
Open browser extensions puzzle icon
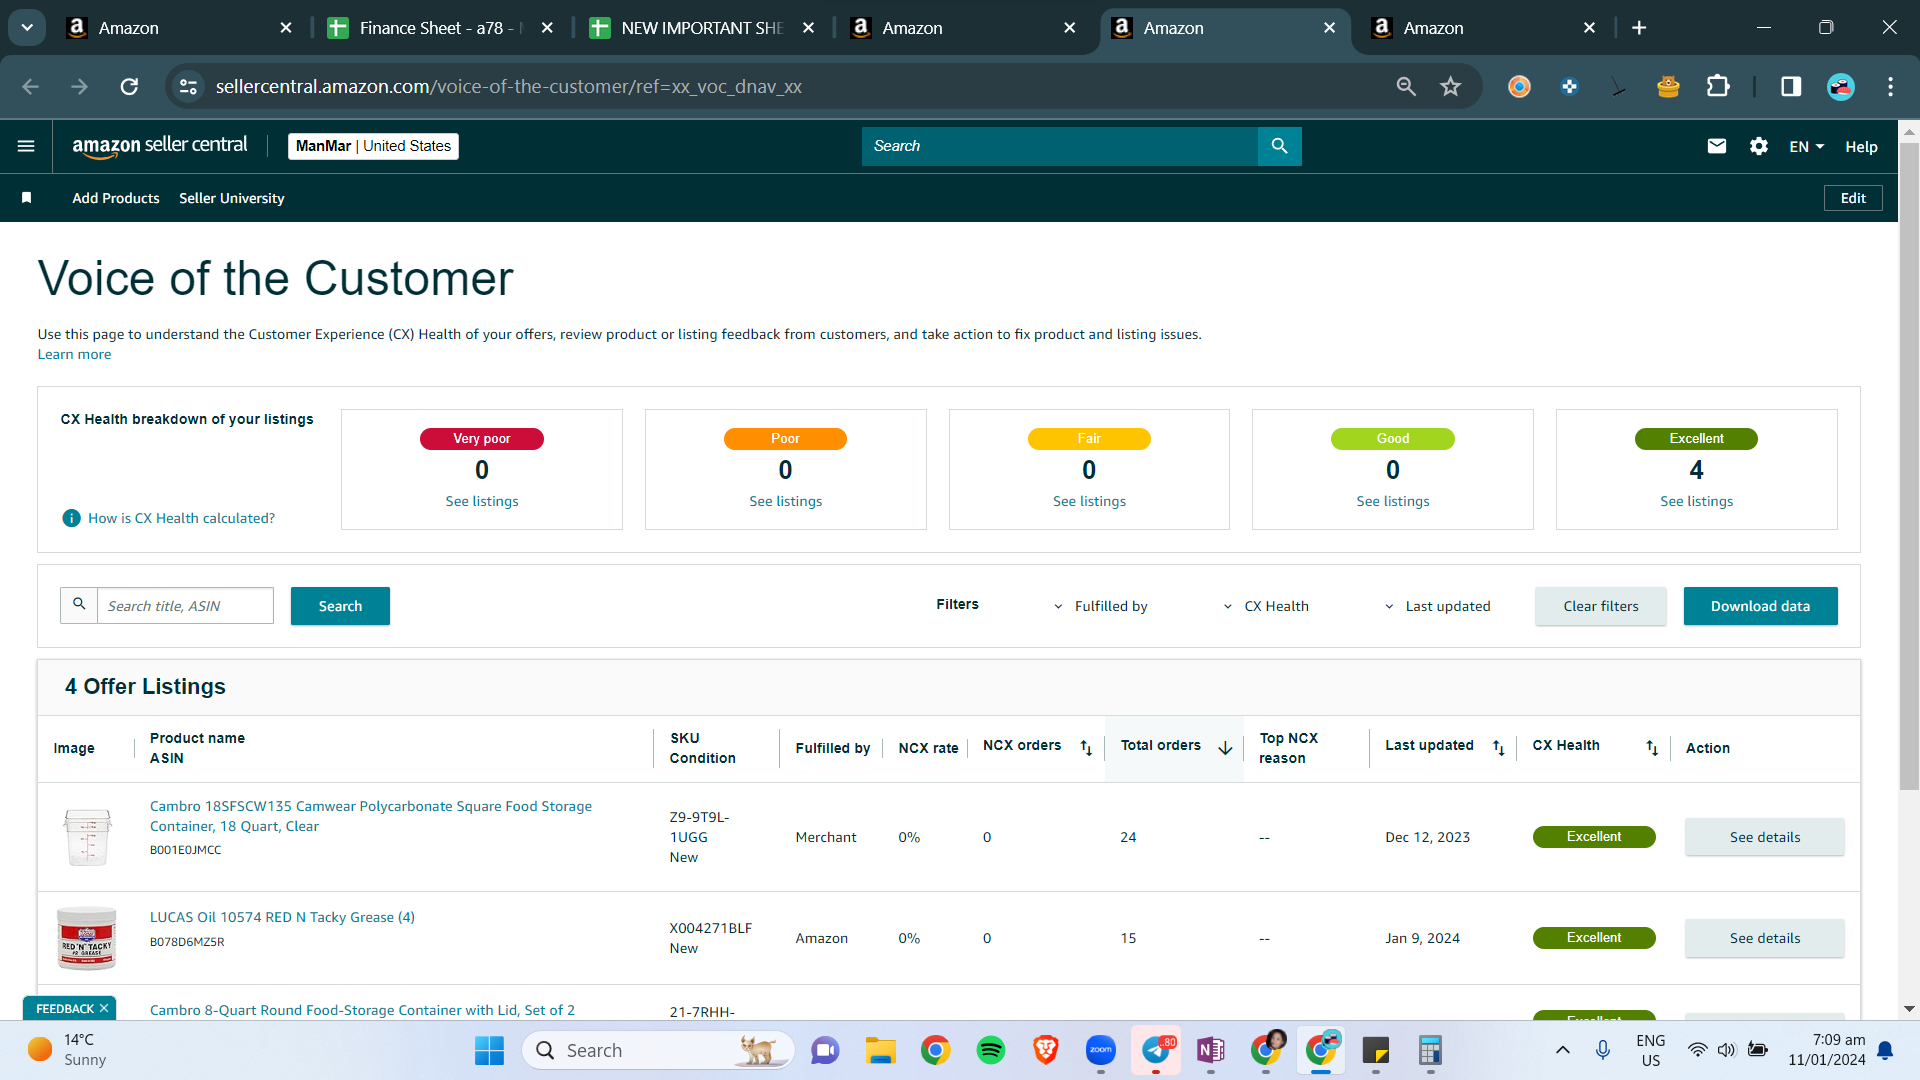[1718, 87]
